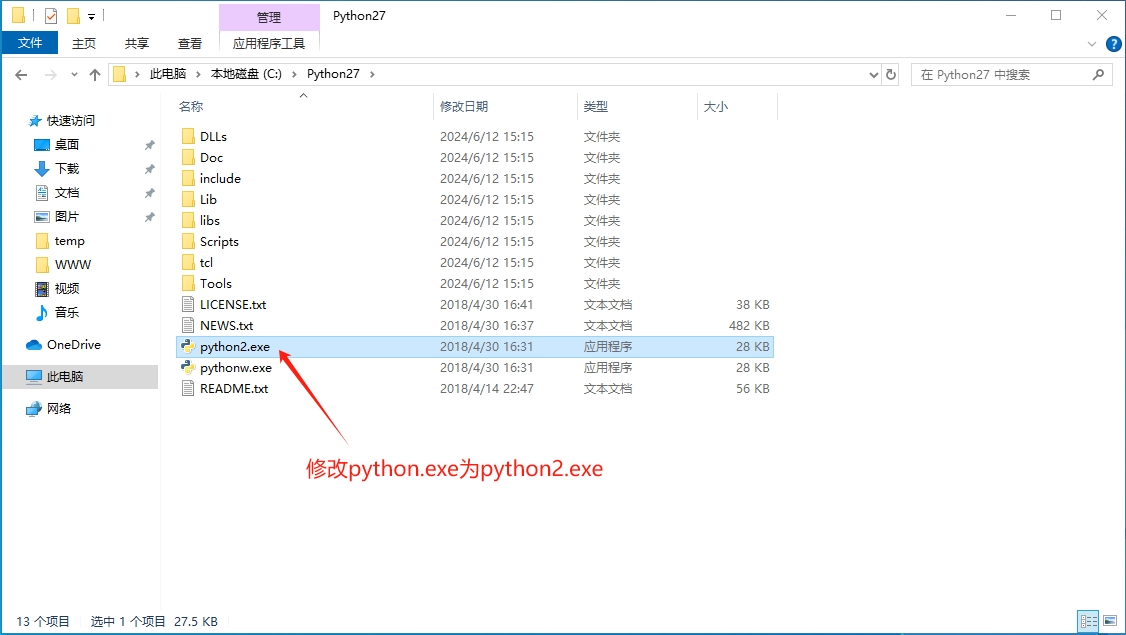Screen dimensions: 1126x635
Task: Select OneDrive in the navigation pane
Action: [73, 345]
